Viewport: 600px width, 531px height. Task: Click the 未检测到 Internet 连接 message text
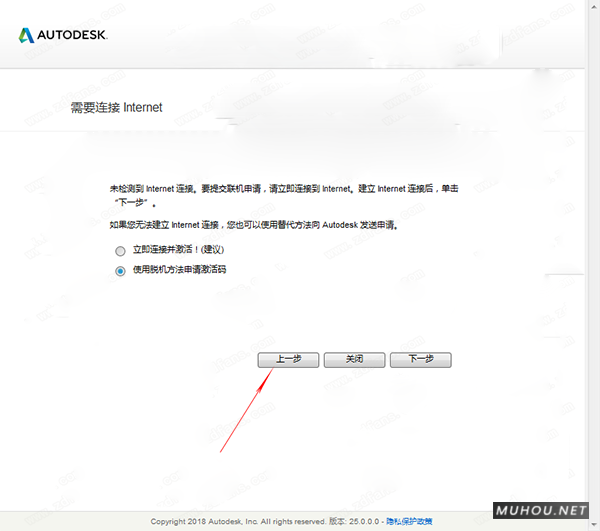pyautogui.click(x=284, y=195)
